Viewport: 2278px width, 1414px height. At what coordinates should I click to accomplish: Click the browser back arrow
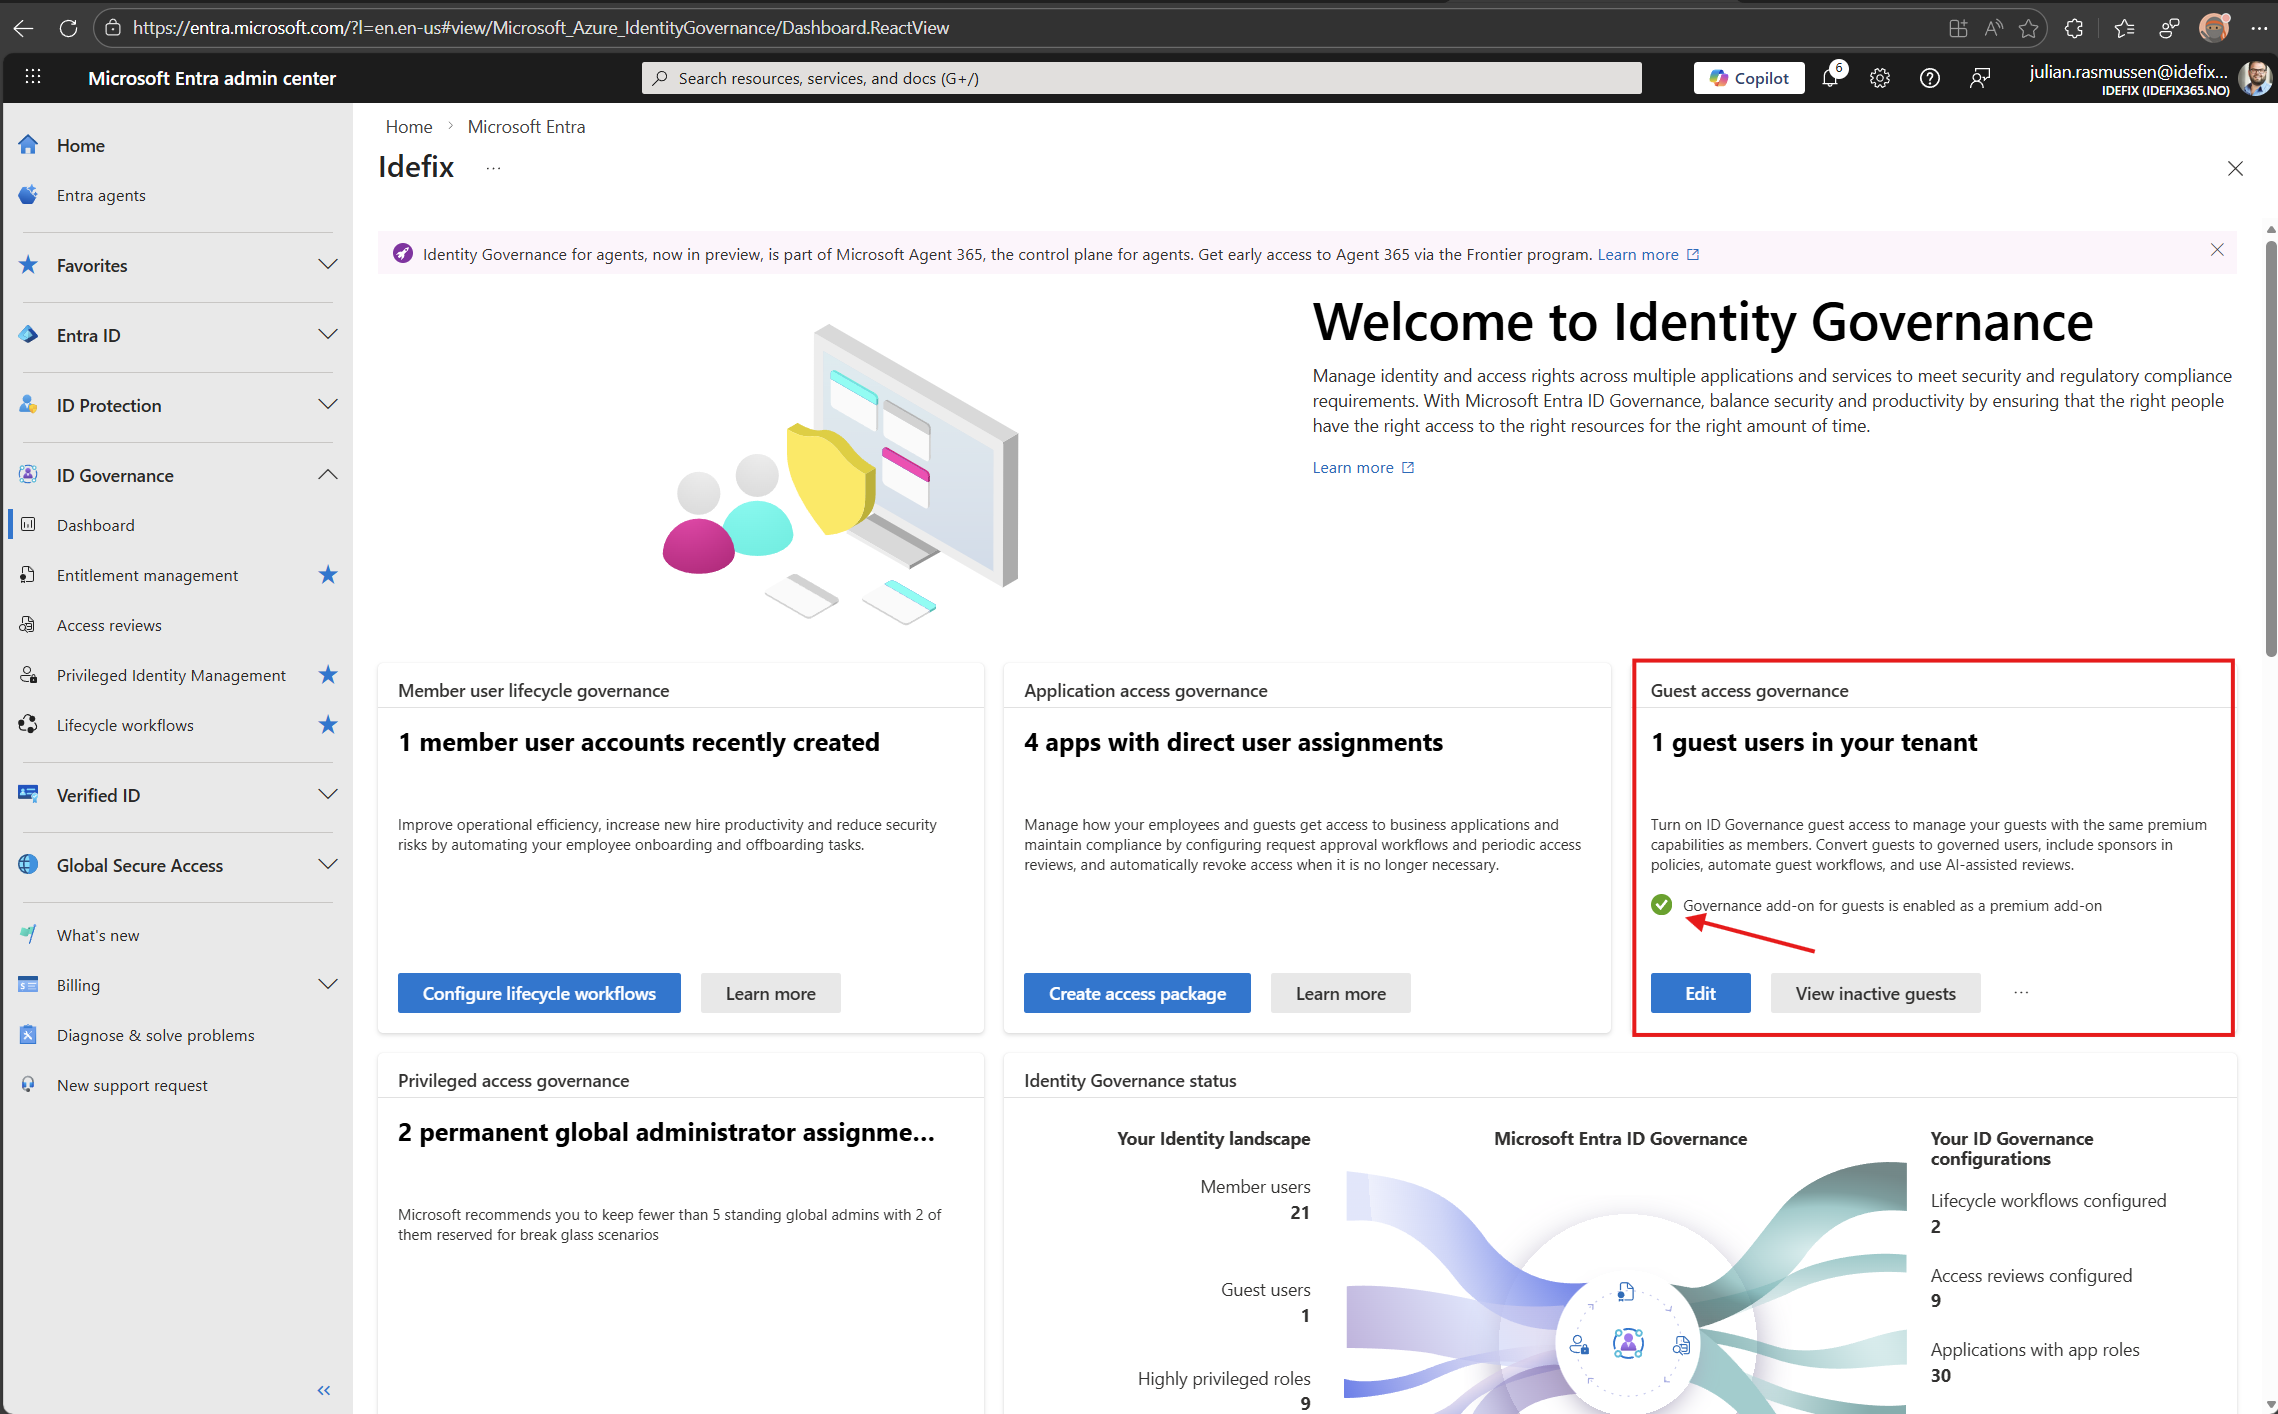[23, 28]
